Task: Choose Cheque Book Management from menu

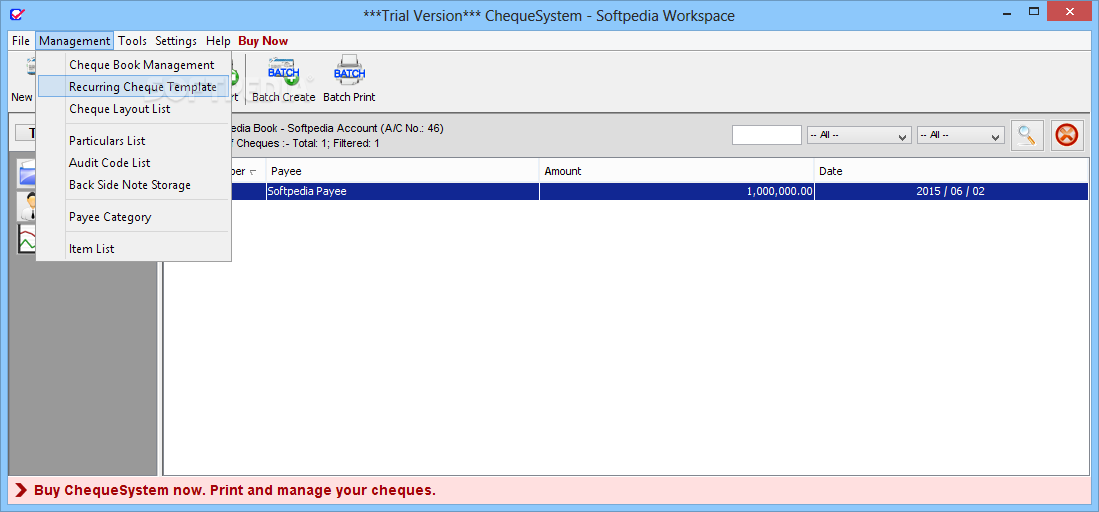Action: (x=133, y=65)
